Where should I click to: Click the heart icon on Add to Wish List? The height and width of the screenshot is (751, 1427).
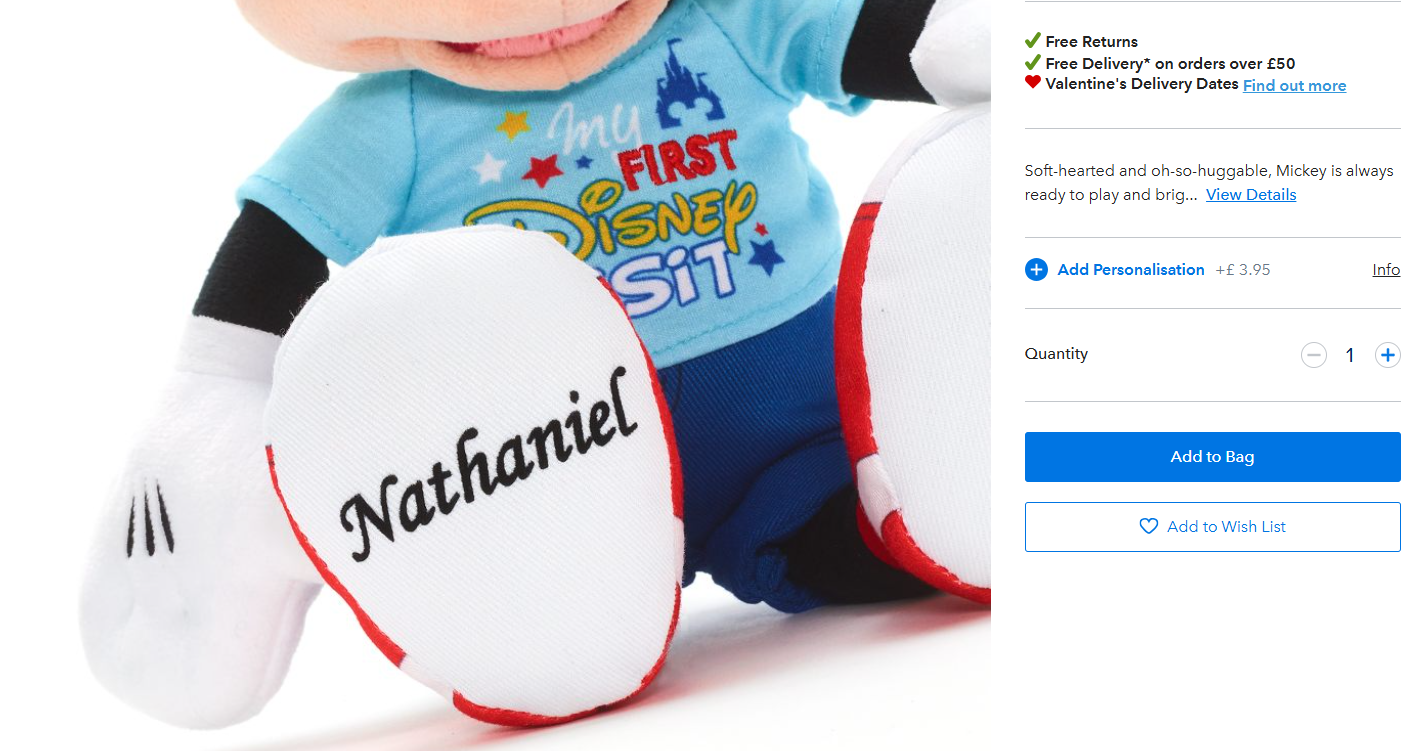pos(1149,526)
